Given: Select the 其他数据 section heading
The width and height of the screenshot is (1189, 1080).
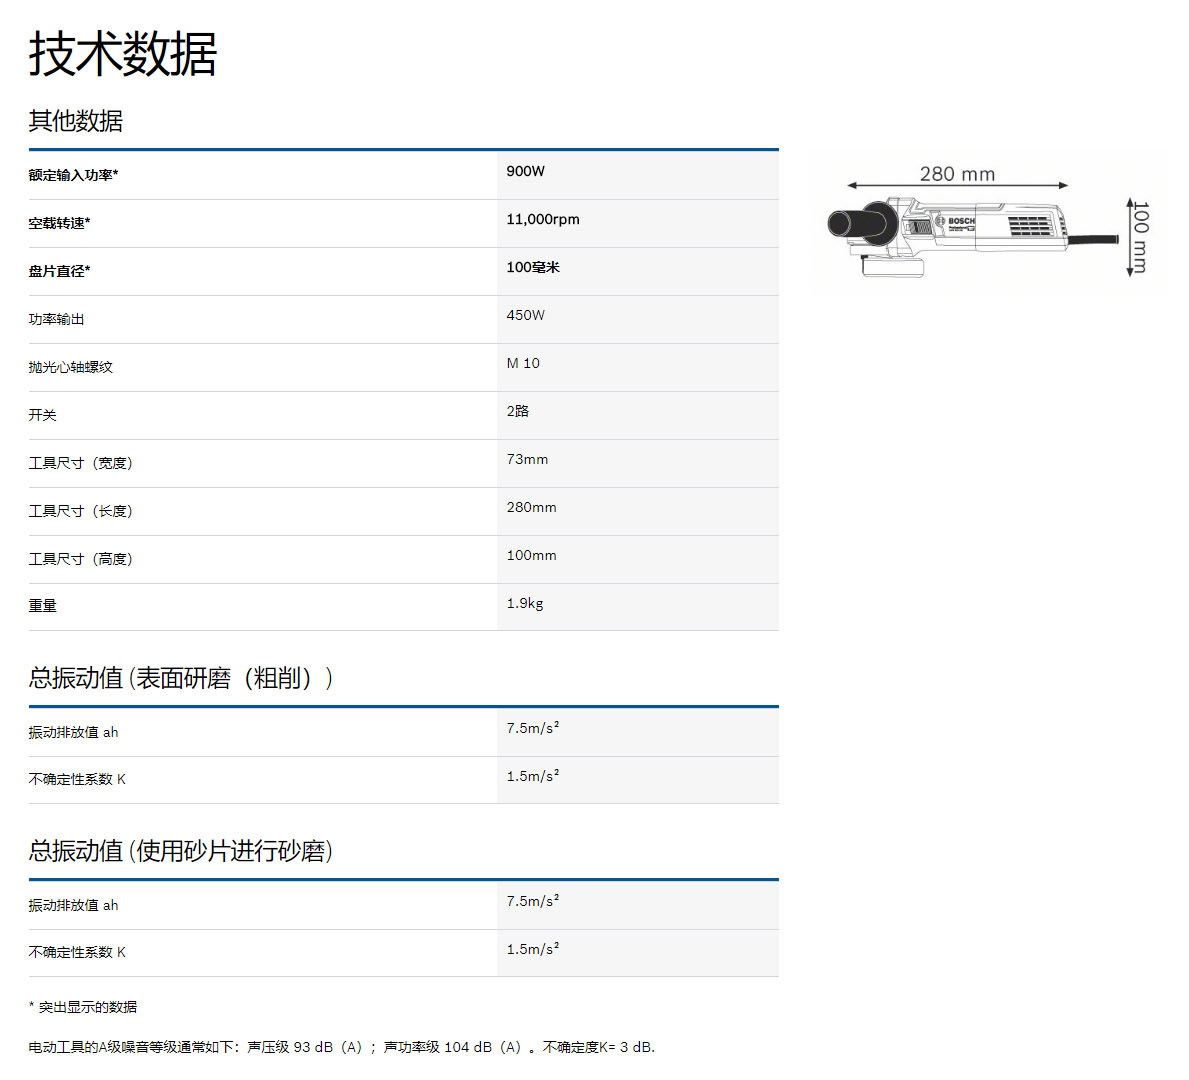Looking at the screenshot, I should pyautogui.click(x=76, y=121).
